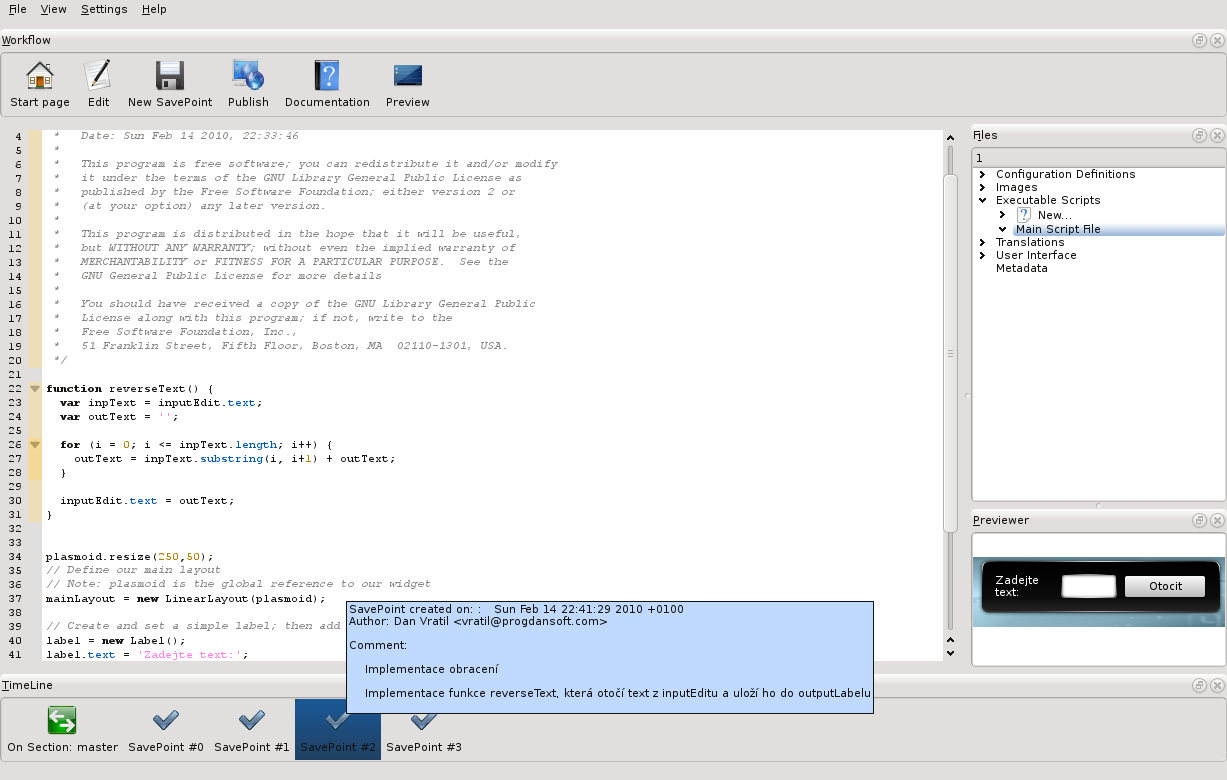Click line number 37 in the gutter
Image resolution: width=1227 pixels, height=780 pixels.
pyautogui.click(x=15, y=598)
